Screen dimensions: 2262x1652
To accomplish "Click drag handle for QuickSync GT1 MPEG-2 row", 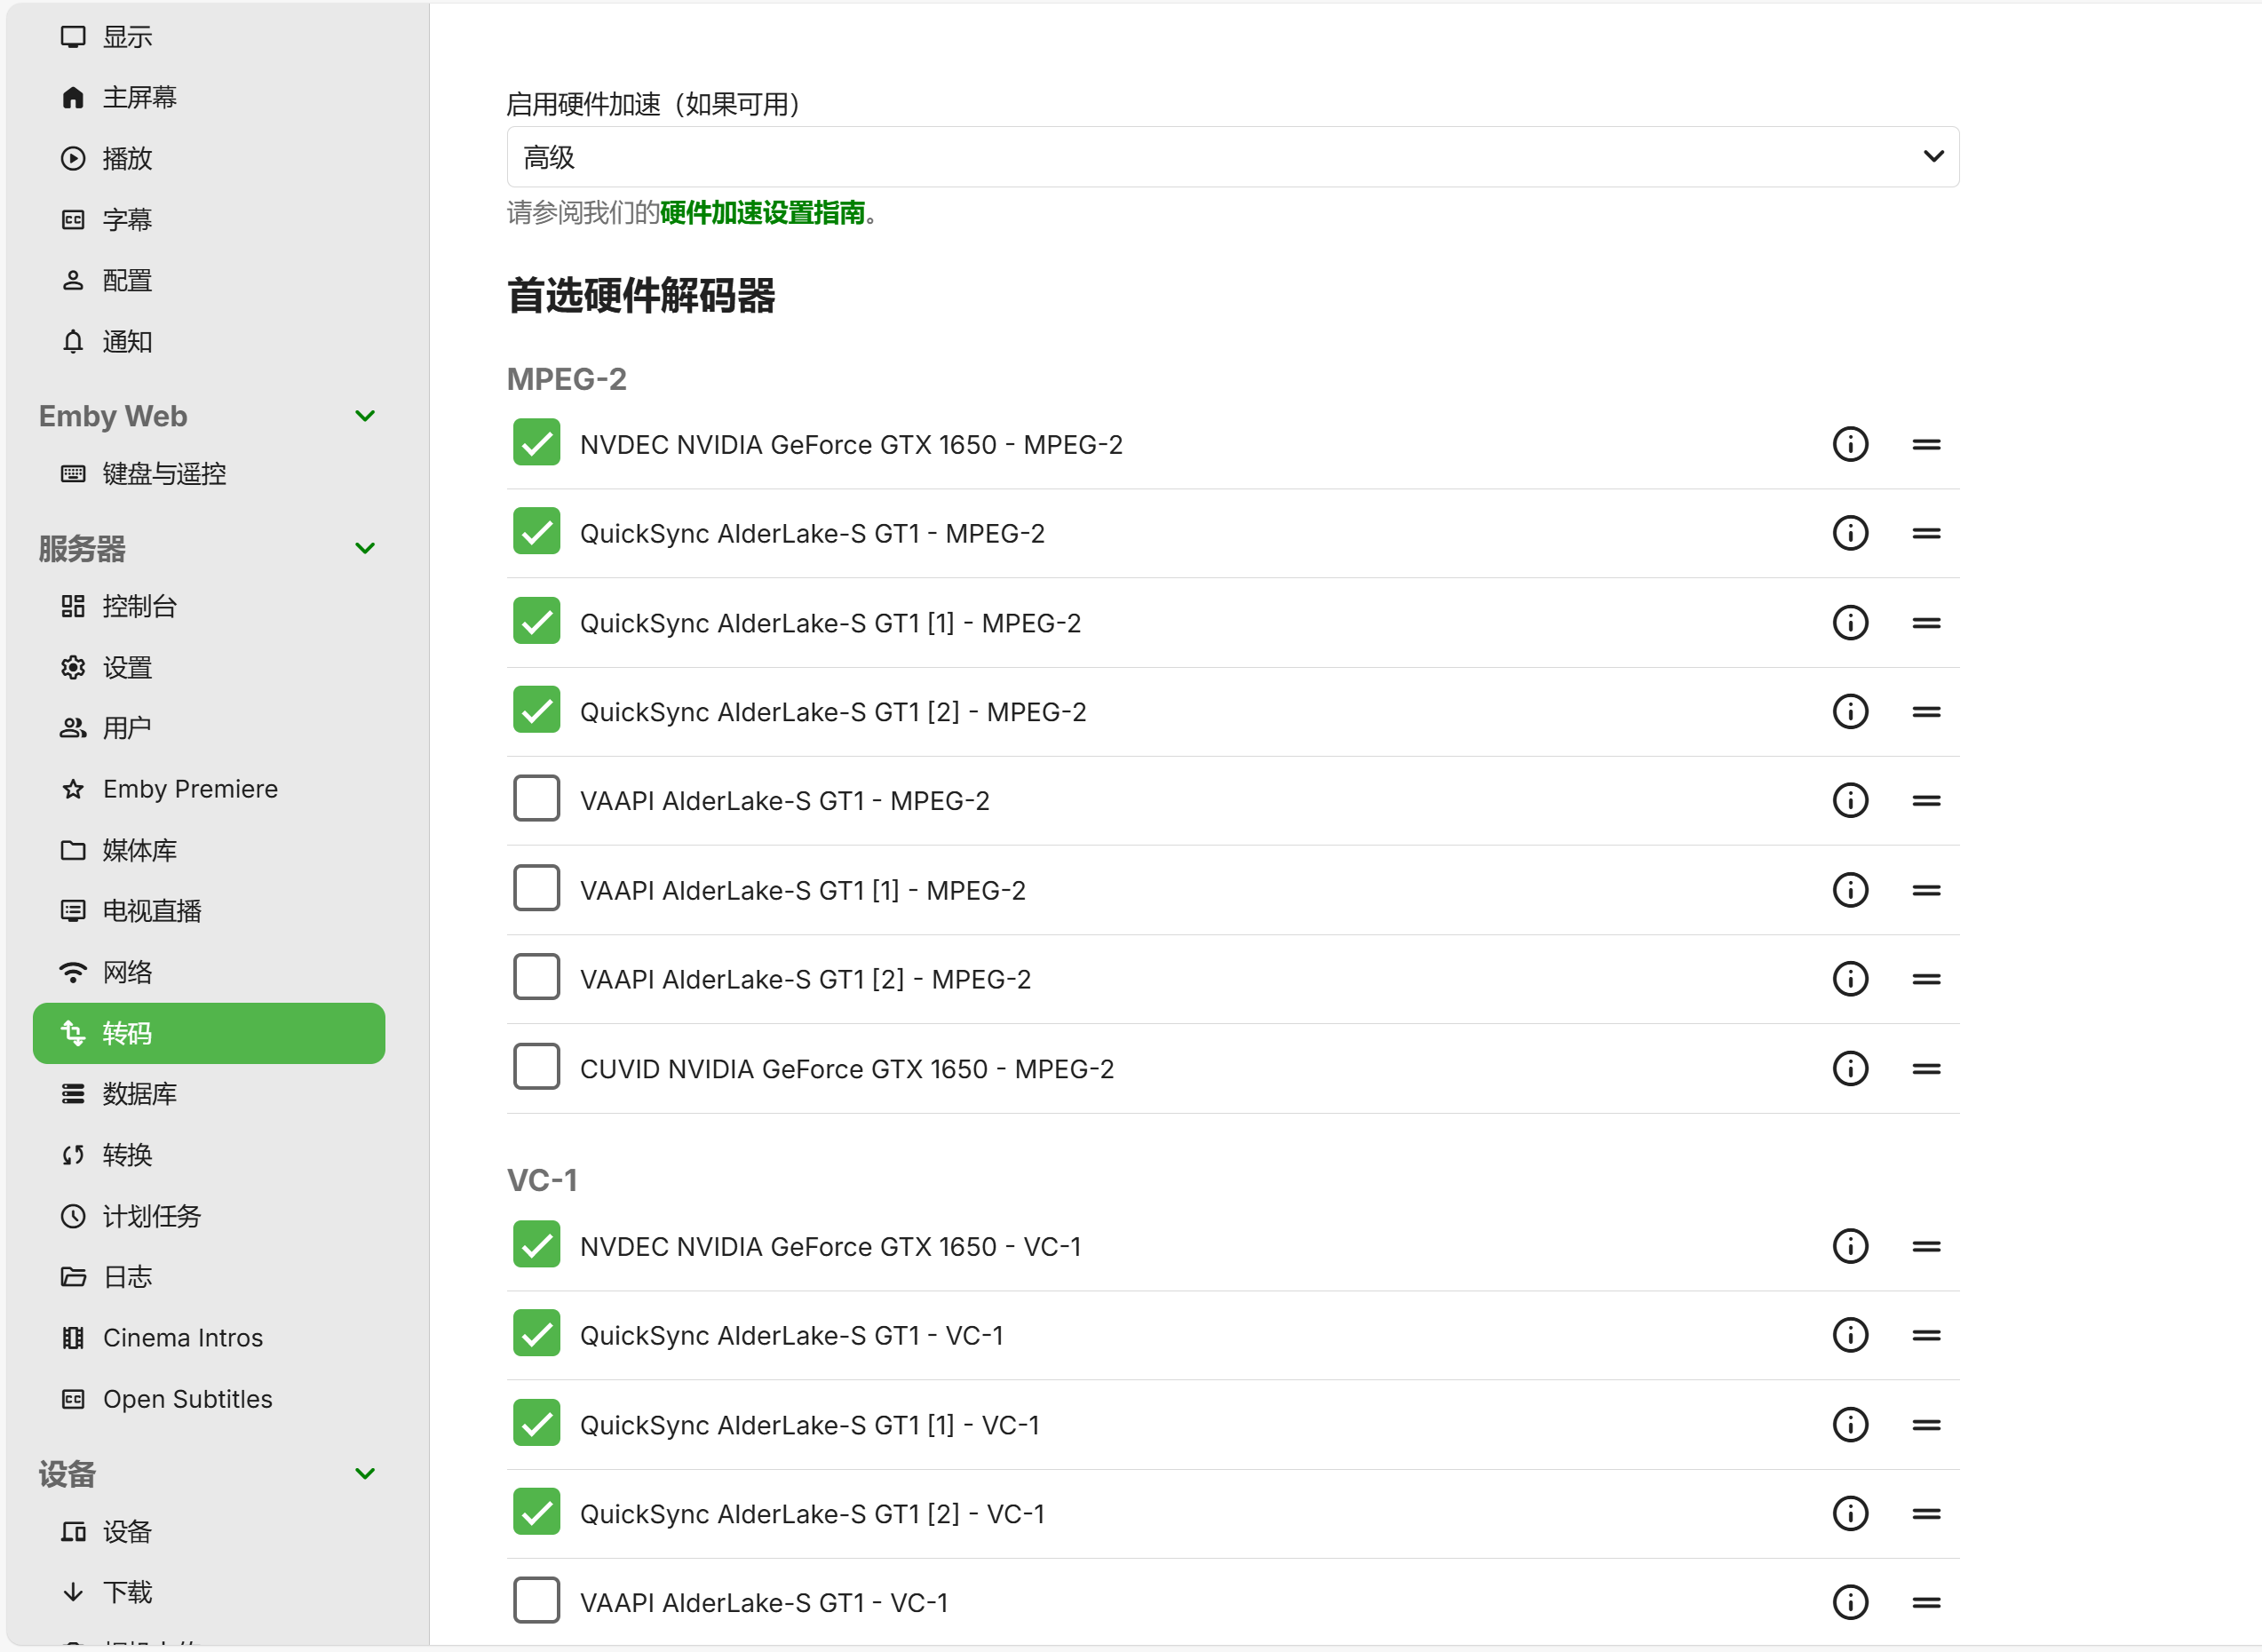I will 1925,533.
